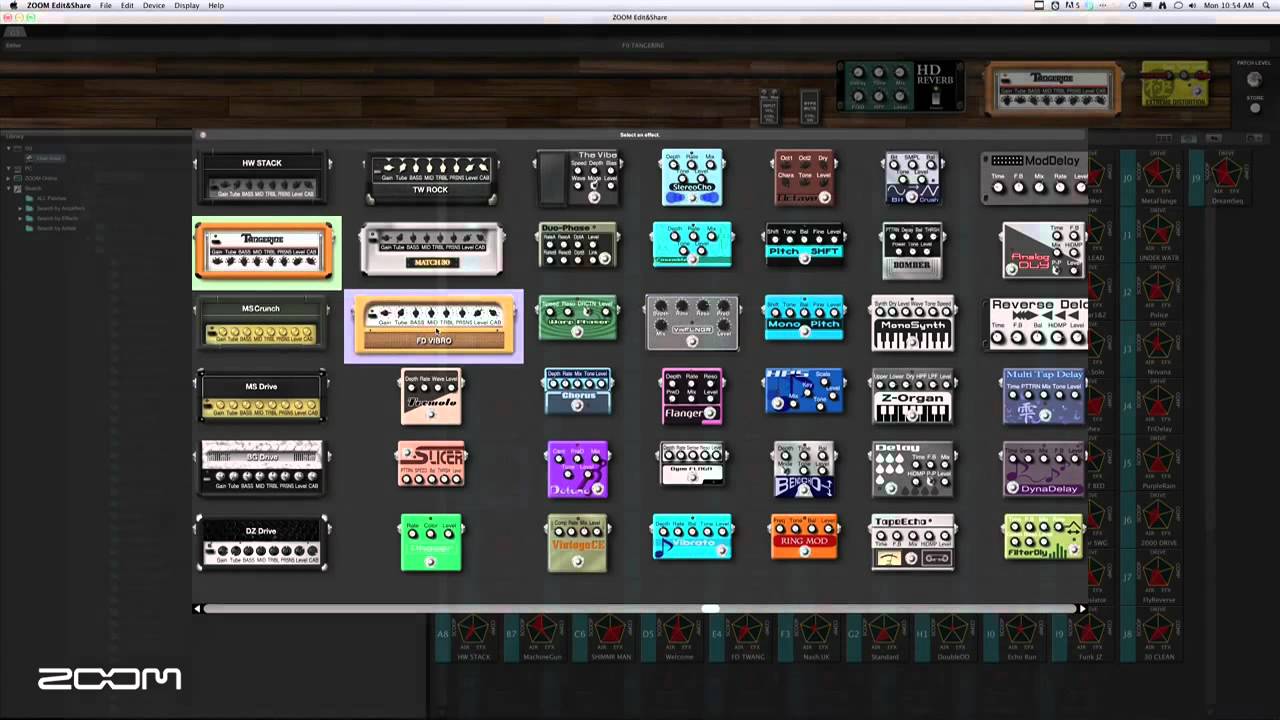Pick the Ensemble pedal
The width and height of the screenshot is (1280, 720).
tap(691, 245)
